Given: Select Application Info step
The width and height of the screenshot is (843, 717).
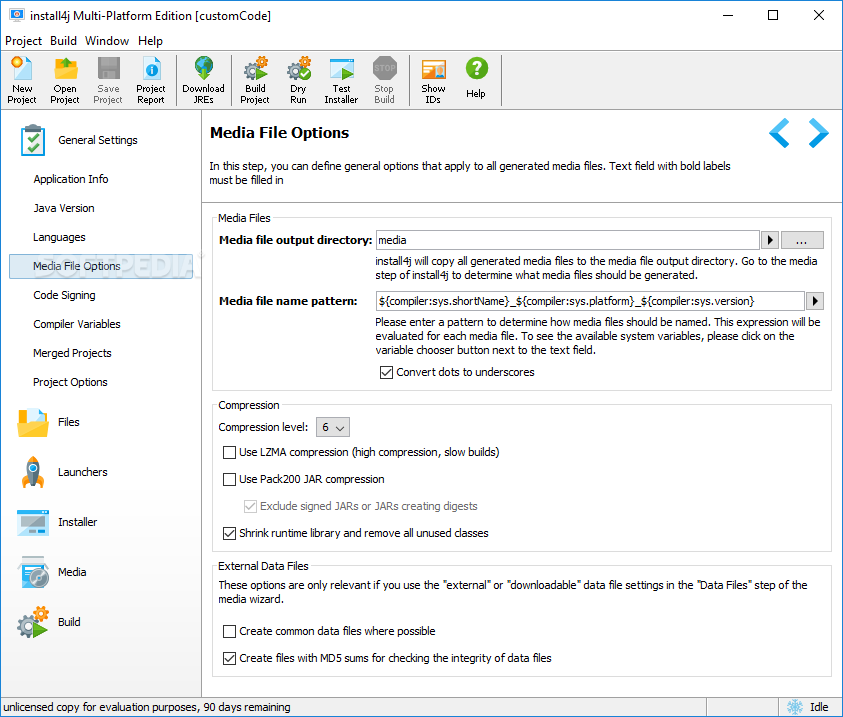Looking at the screenshot, I should [70, 180].
